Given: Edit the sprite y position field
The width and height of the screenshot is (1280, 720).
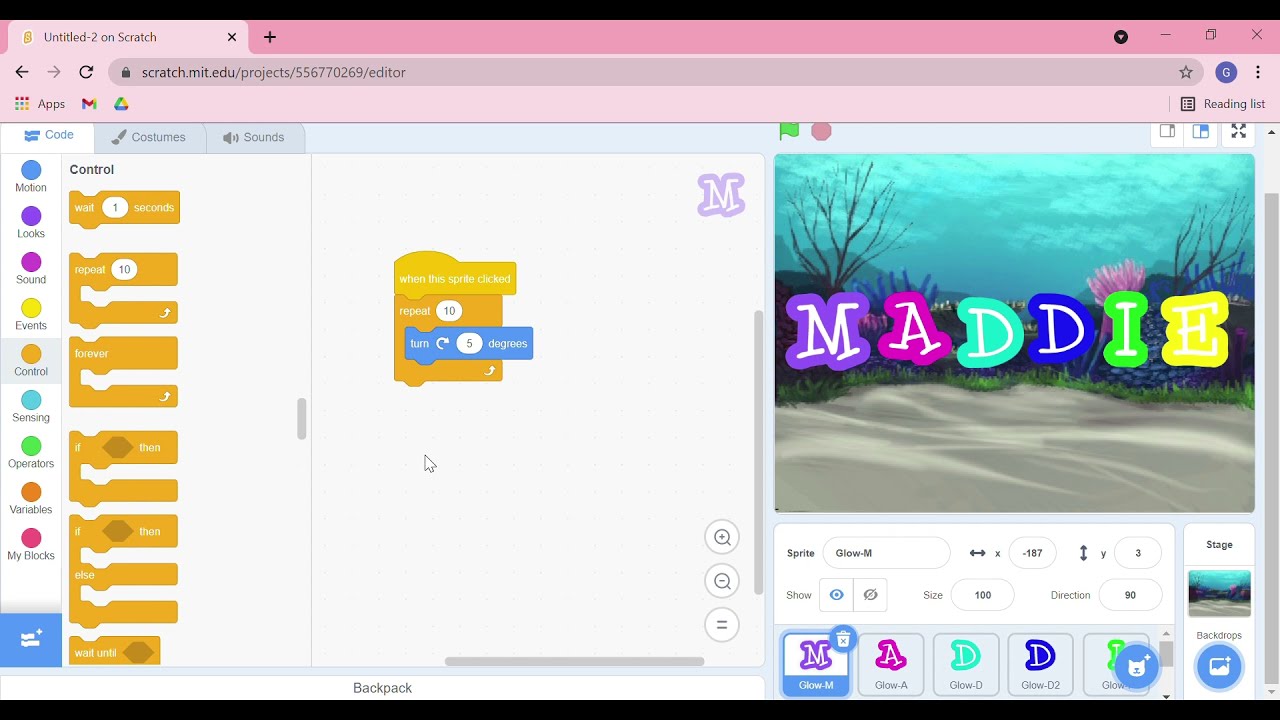Looking at the screenshot, I should click(x=1137, y=553).
